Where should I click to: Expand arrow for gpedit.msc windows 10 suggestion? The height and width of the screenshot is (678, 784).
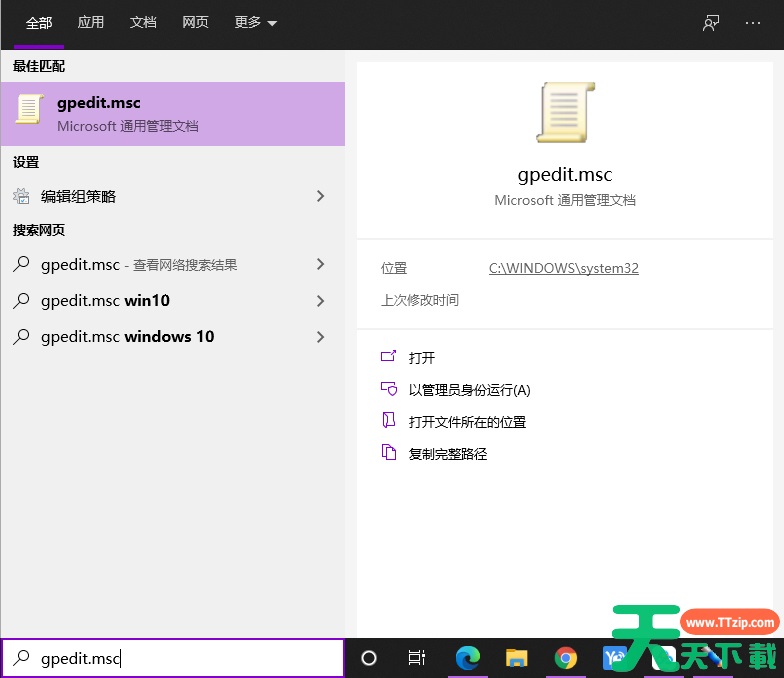coord(320,337)
